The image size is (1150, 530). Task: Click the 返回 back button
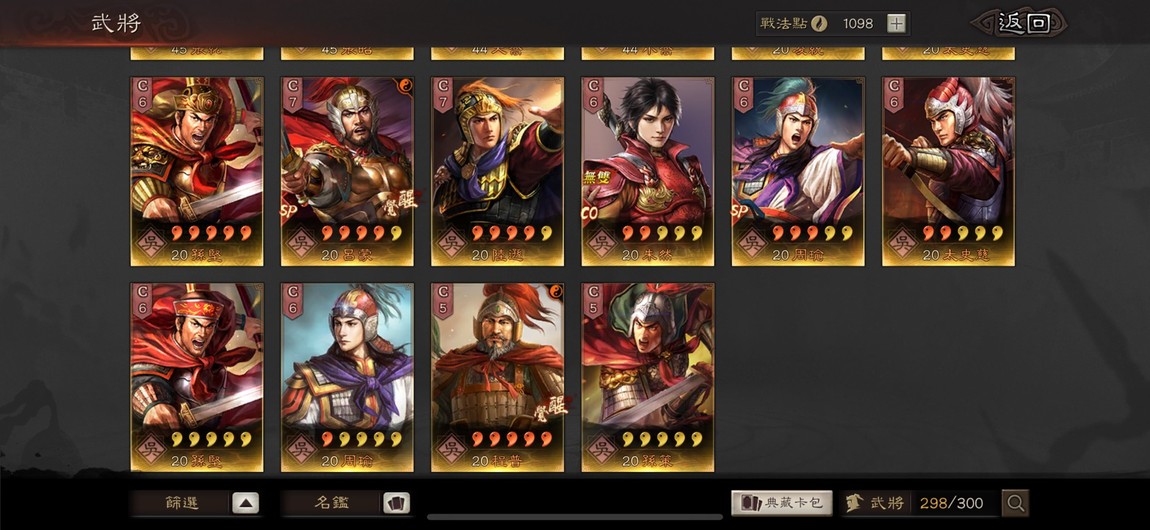point(1022,23)
